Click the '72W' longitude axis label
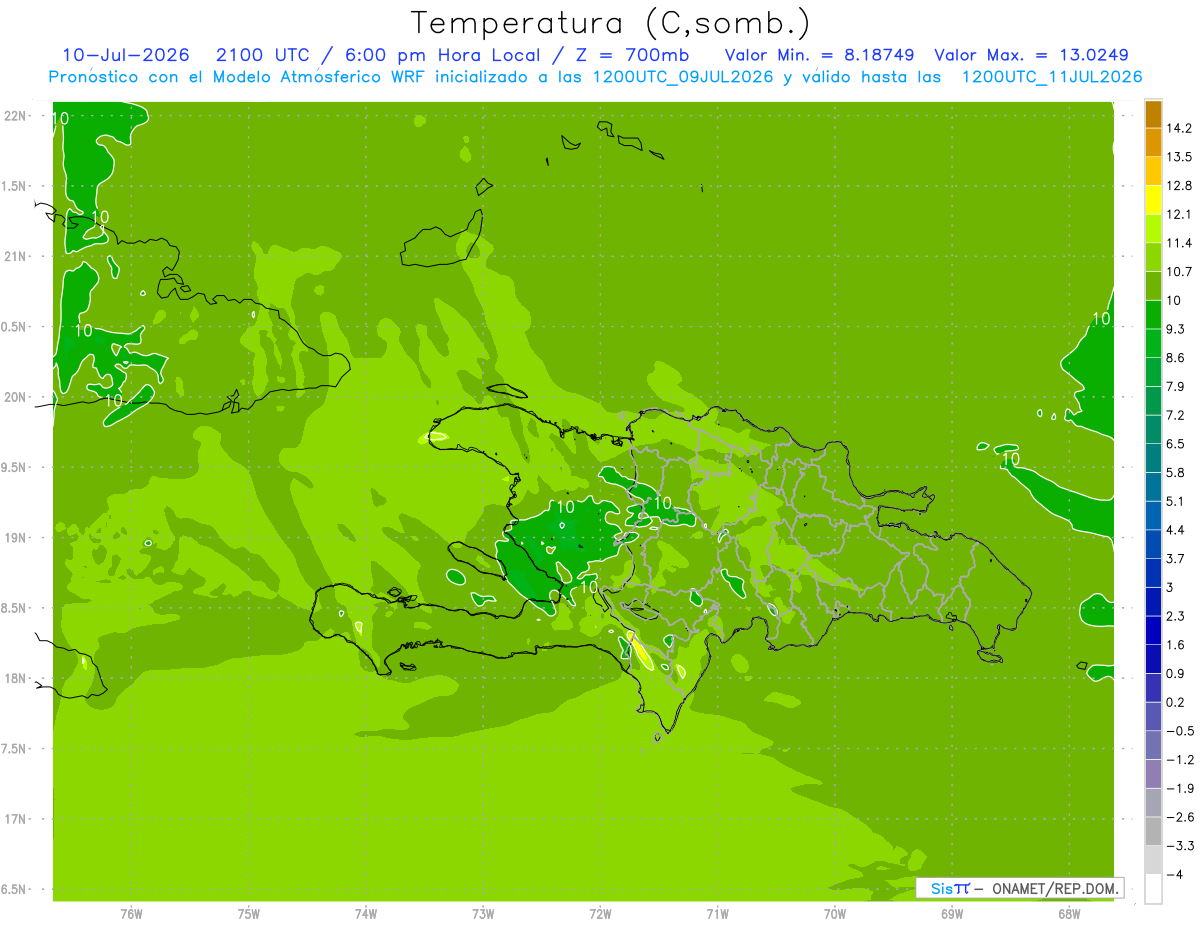The height and width of the screenshot is (927, 1200). coord(600,913)
